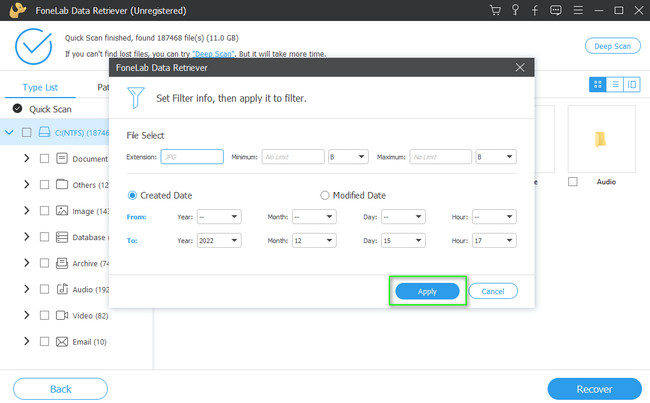Collapse the C:(NTFS) drive tree
The image size is (650, 403).
[x=9, y=133]
